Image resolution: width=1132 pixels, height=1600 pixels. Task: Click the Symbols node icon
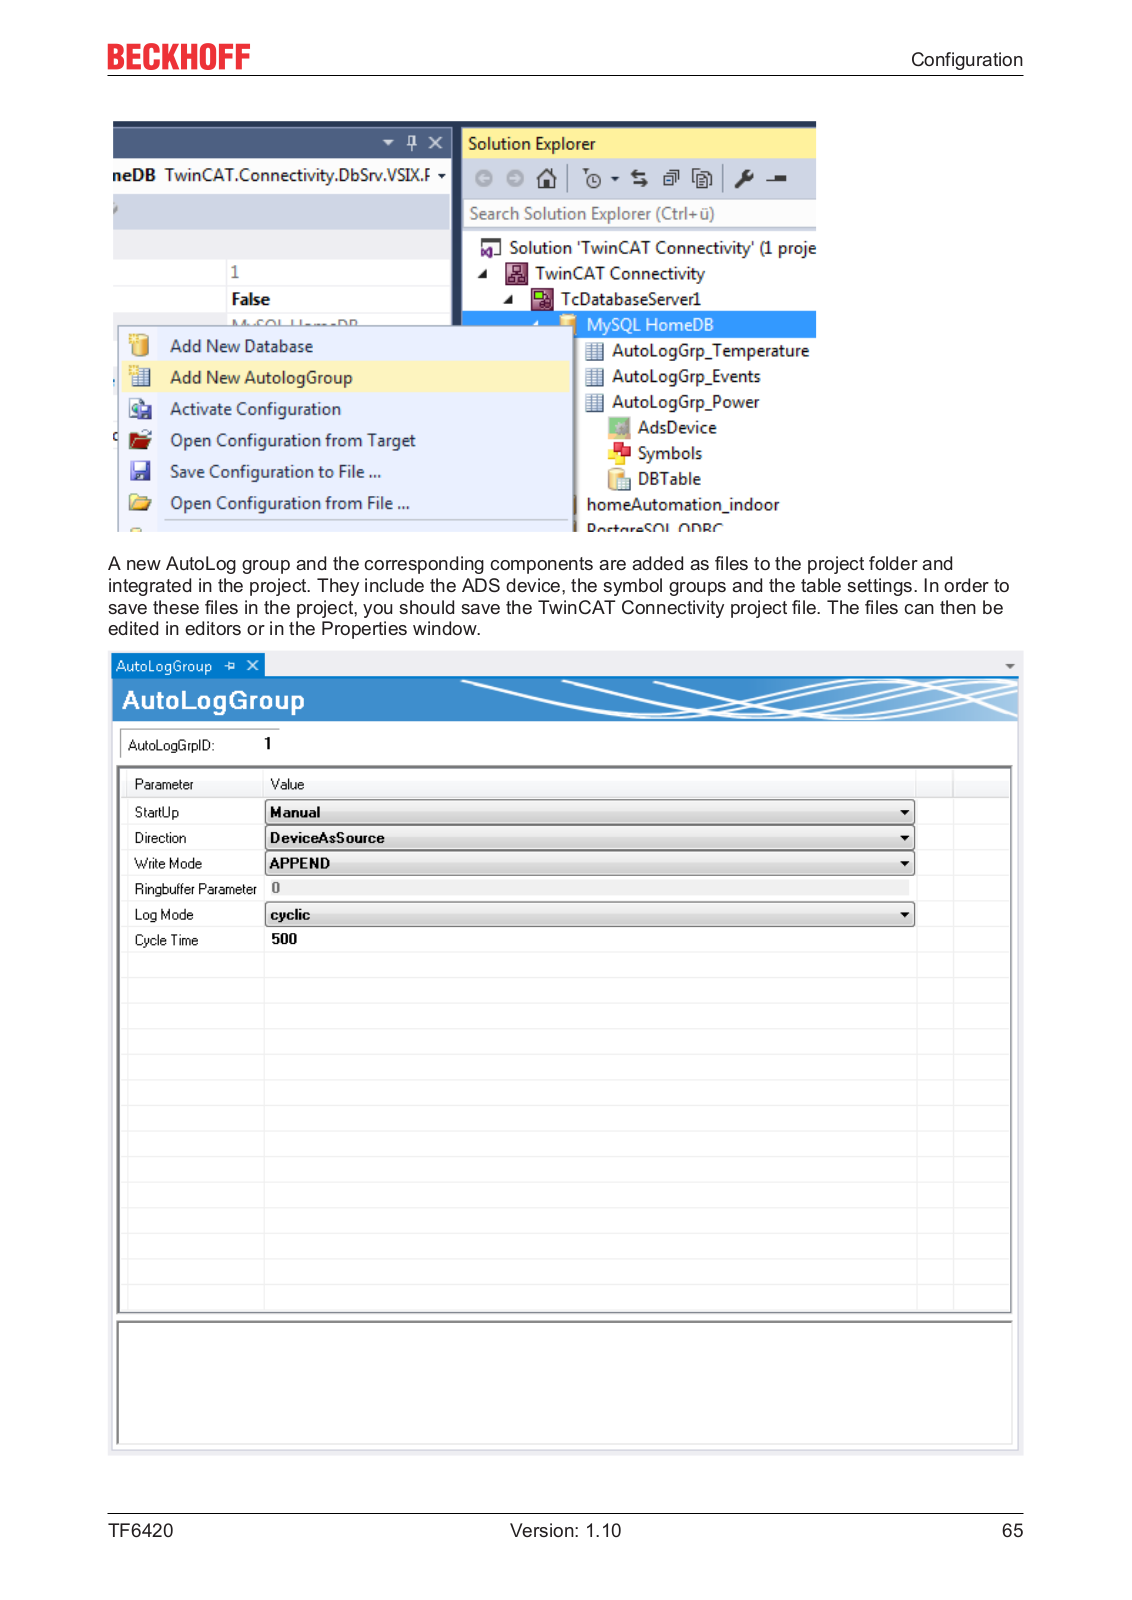(620, 453)
